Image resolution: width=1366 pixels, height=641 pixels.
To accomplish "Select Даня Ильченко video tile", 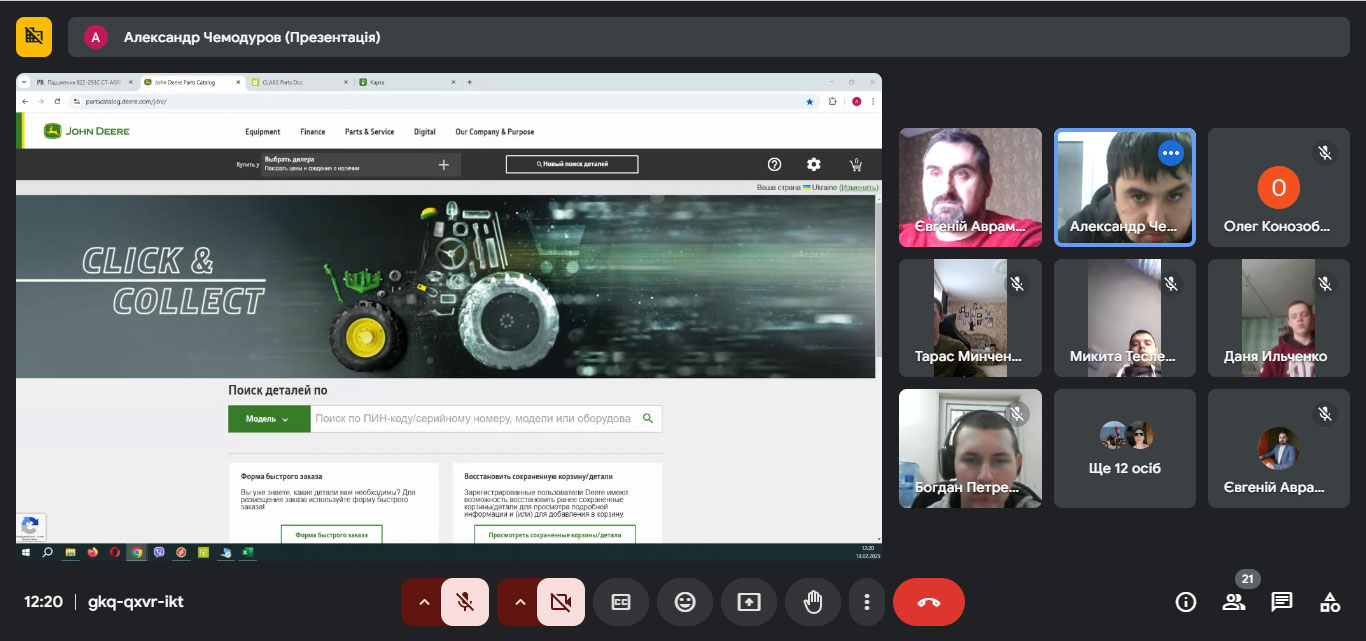I will coord(1278,318).
